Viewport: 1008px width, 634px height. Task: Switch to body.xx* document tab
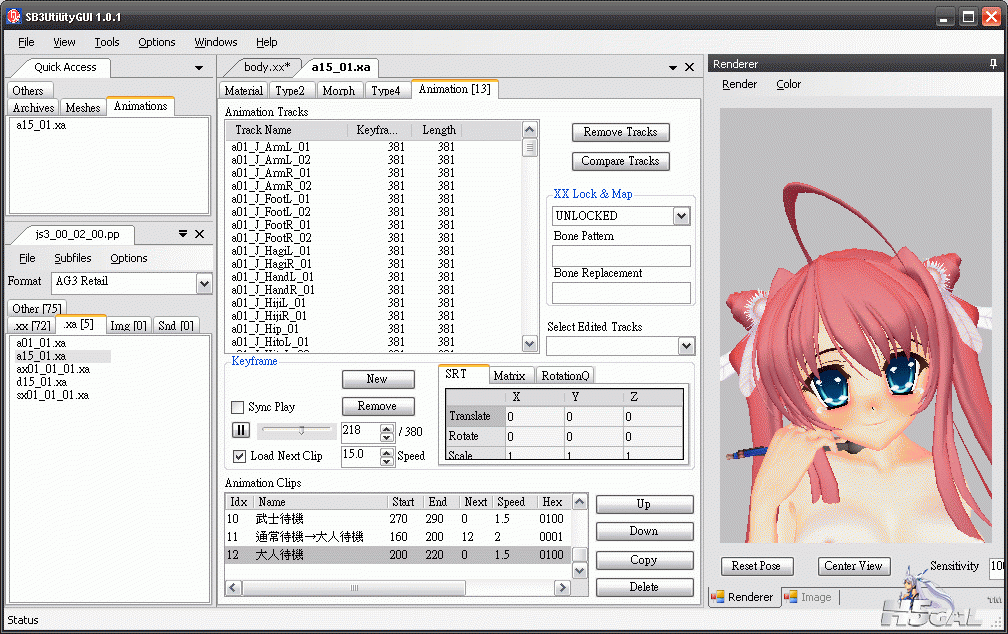(266, 67)
